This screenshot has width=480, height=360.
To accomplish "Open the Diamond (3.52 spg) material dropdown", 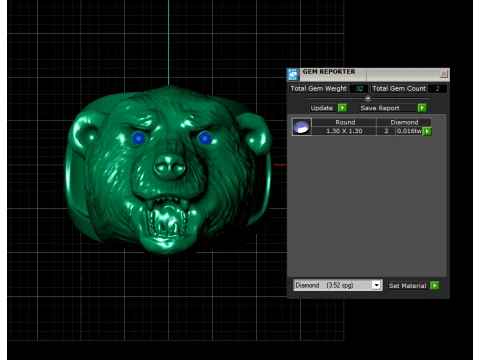I will click(338, 285).
